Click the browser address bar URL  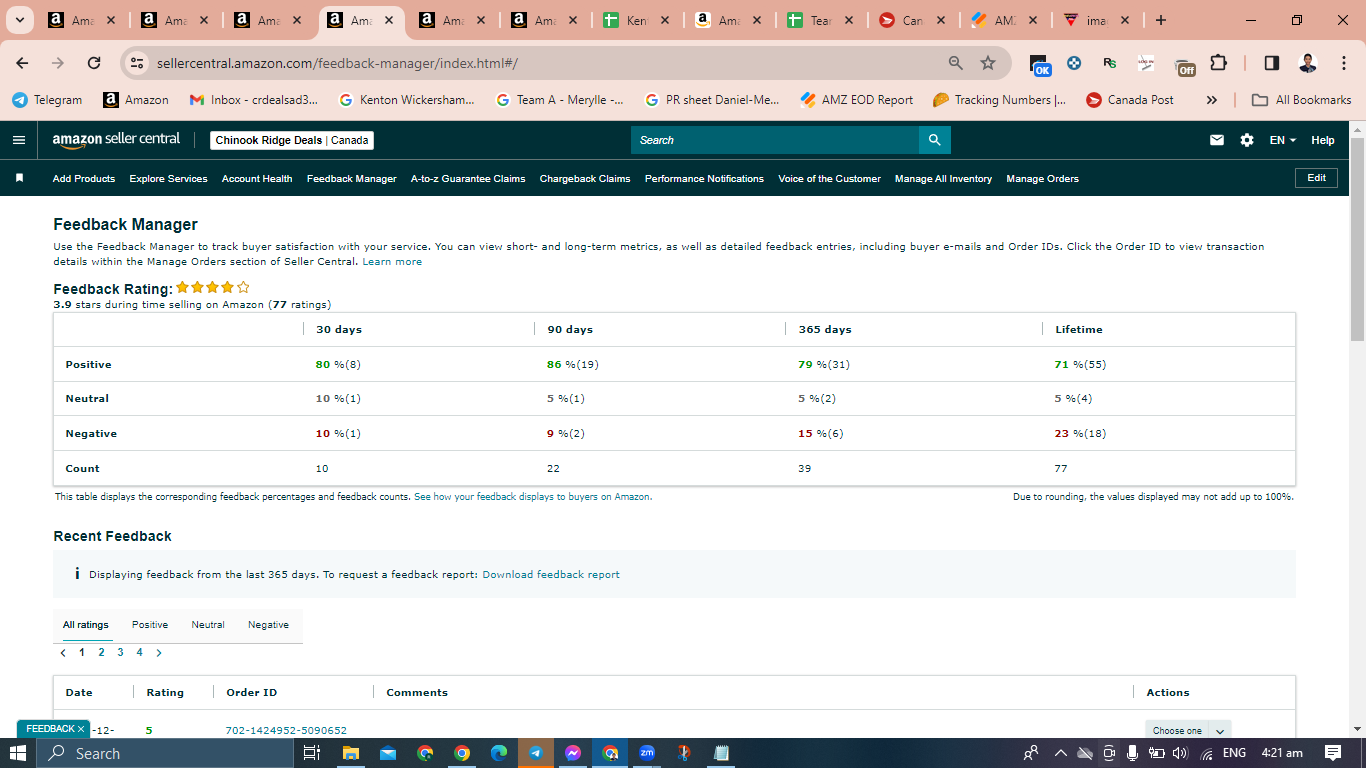[x=337, y=63]
